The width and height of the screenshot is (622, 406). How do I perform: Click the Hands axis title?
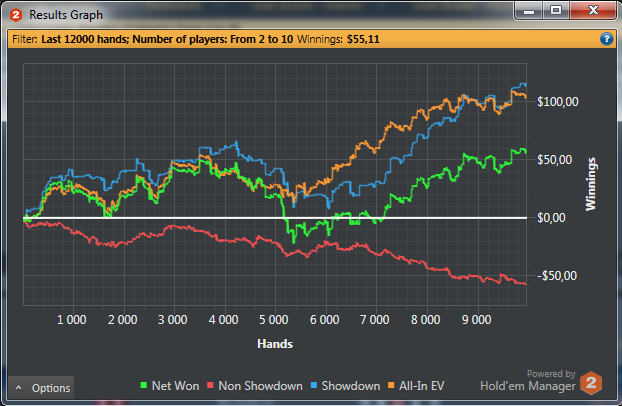click(x=275, y=344)
